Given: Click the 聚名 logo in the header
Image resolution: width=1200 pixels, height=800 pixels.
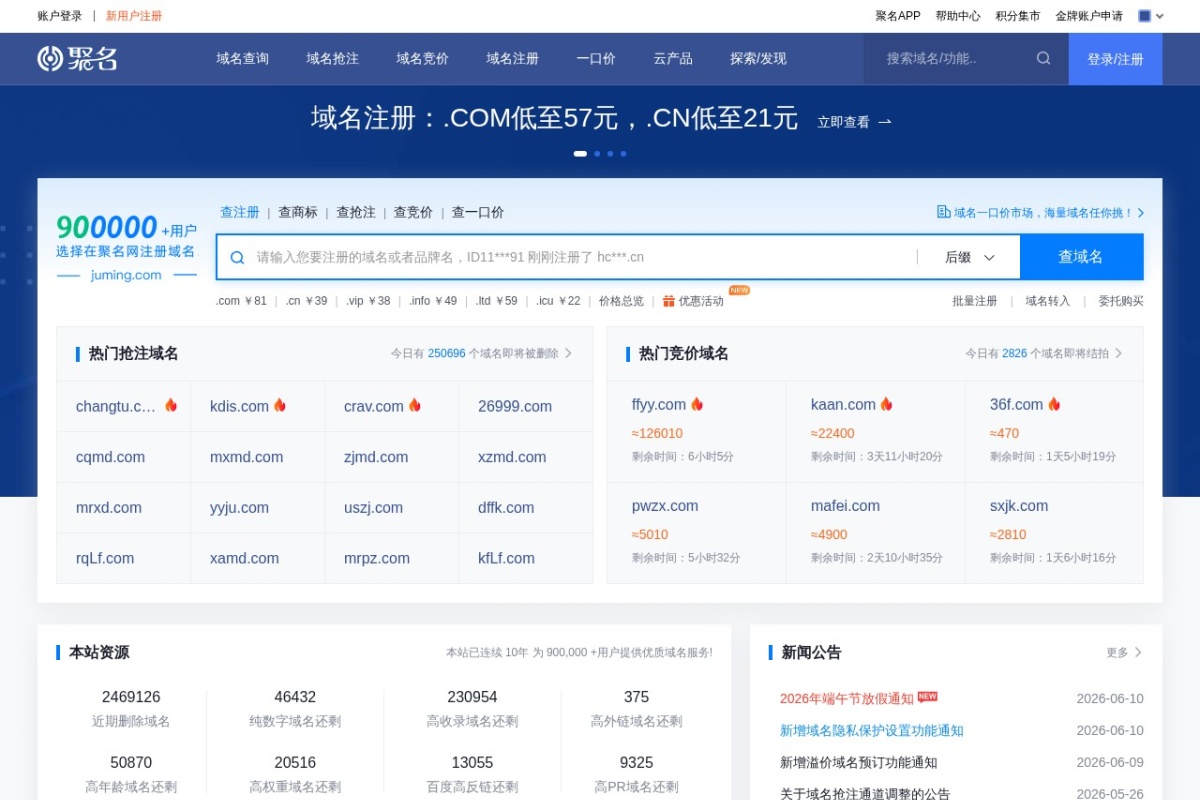Looking at the screenshot, I should tap(77, 58).
